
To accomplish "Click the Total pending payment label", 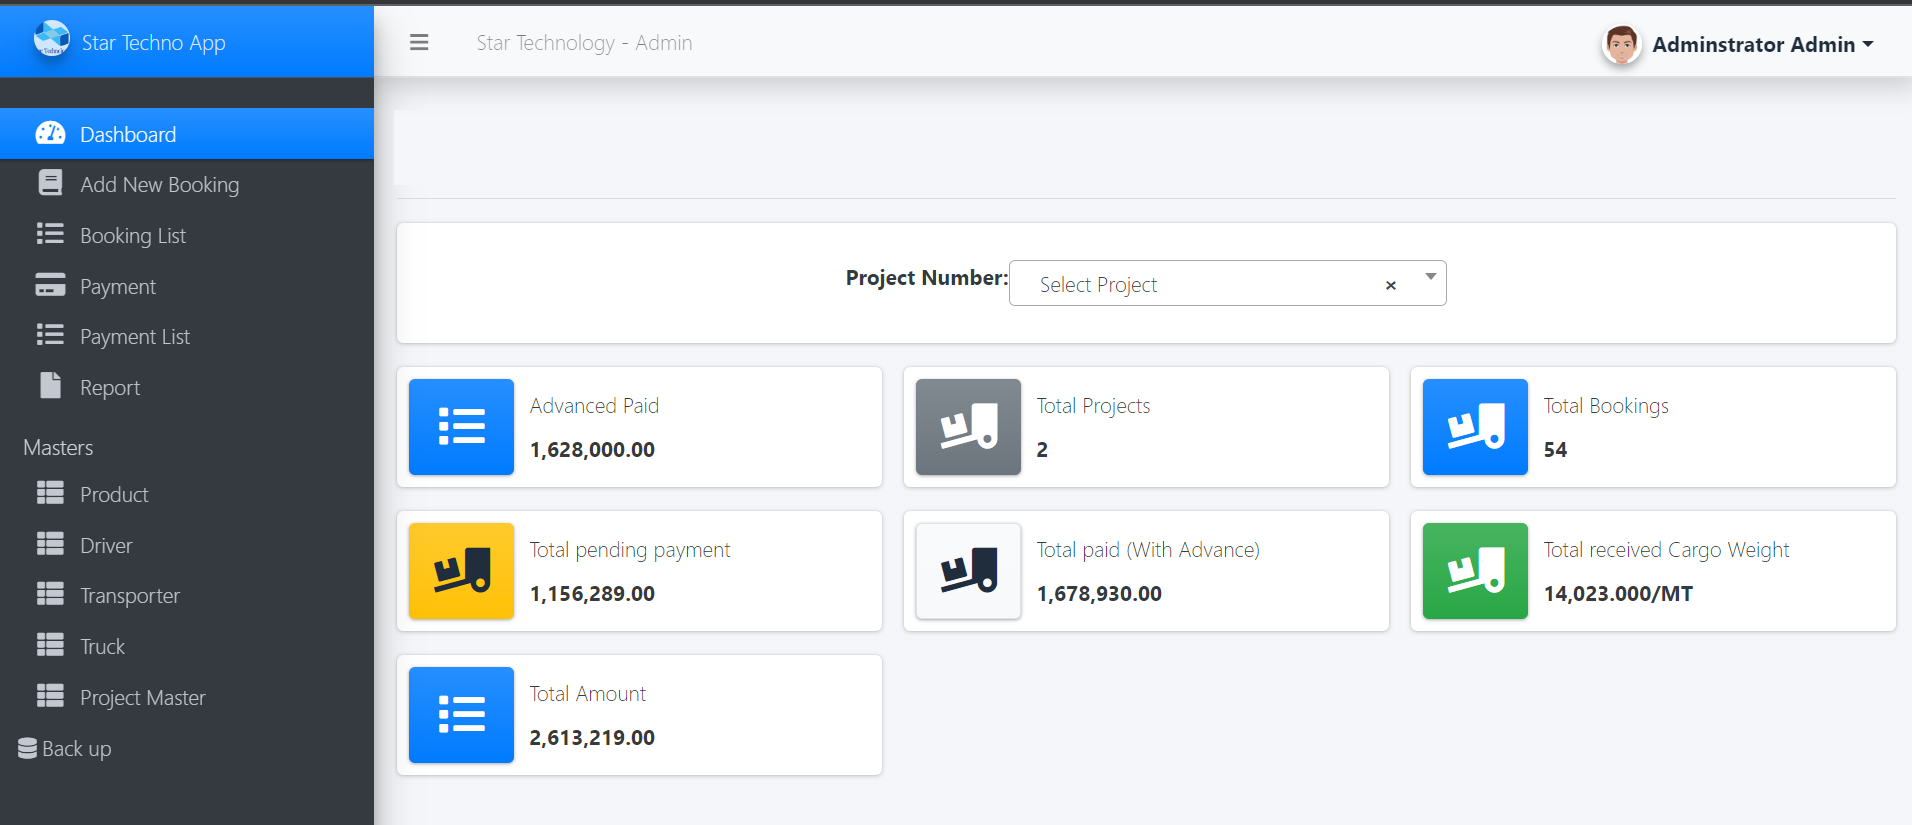I will click(630, 549).
